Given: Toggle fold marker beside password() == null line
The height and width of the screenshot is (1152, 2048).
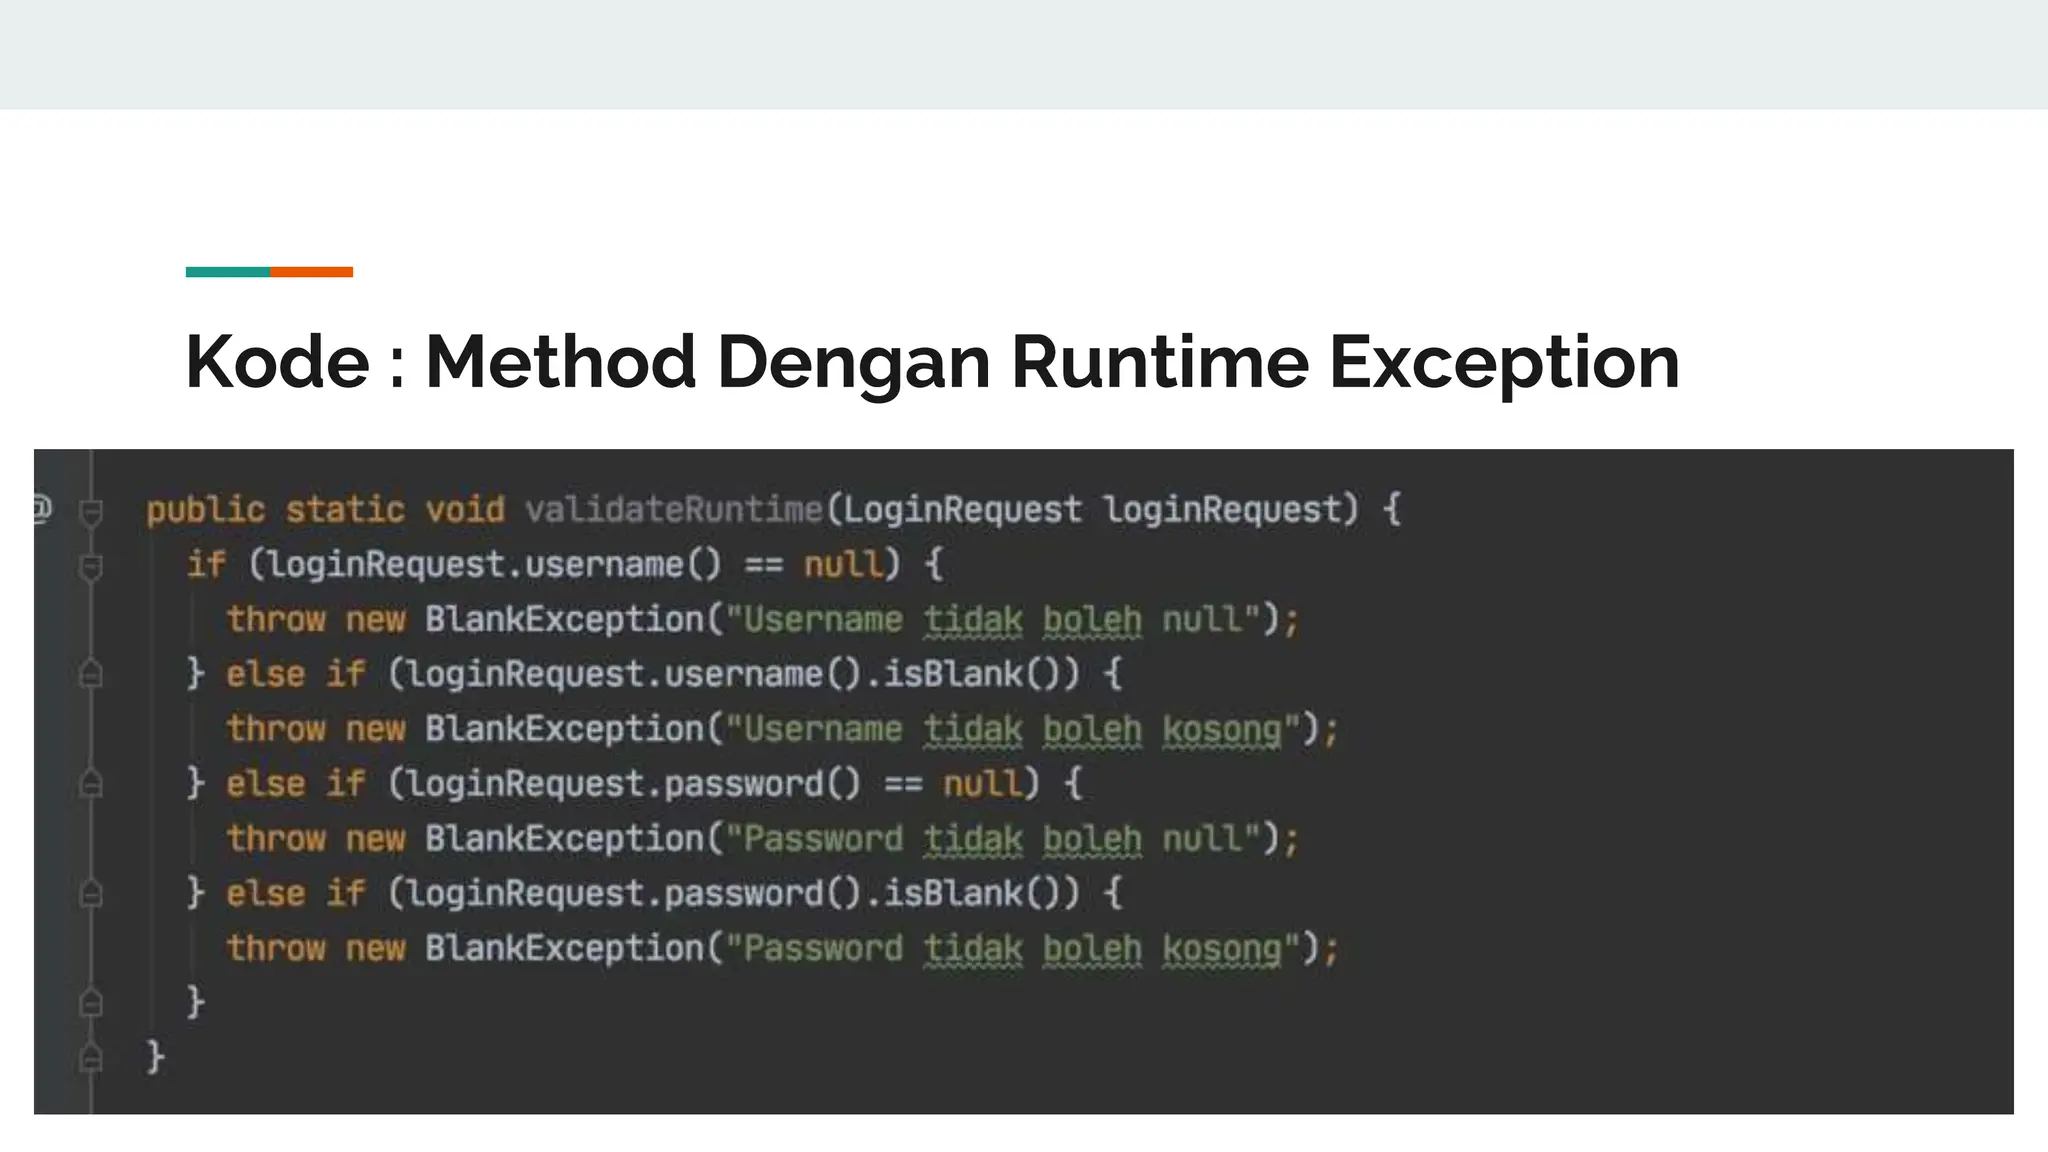Looking at the screenshot, I should click(x=91, y=783).
